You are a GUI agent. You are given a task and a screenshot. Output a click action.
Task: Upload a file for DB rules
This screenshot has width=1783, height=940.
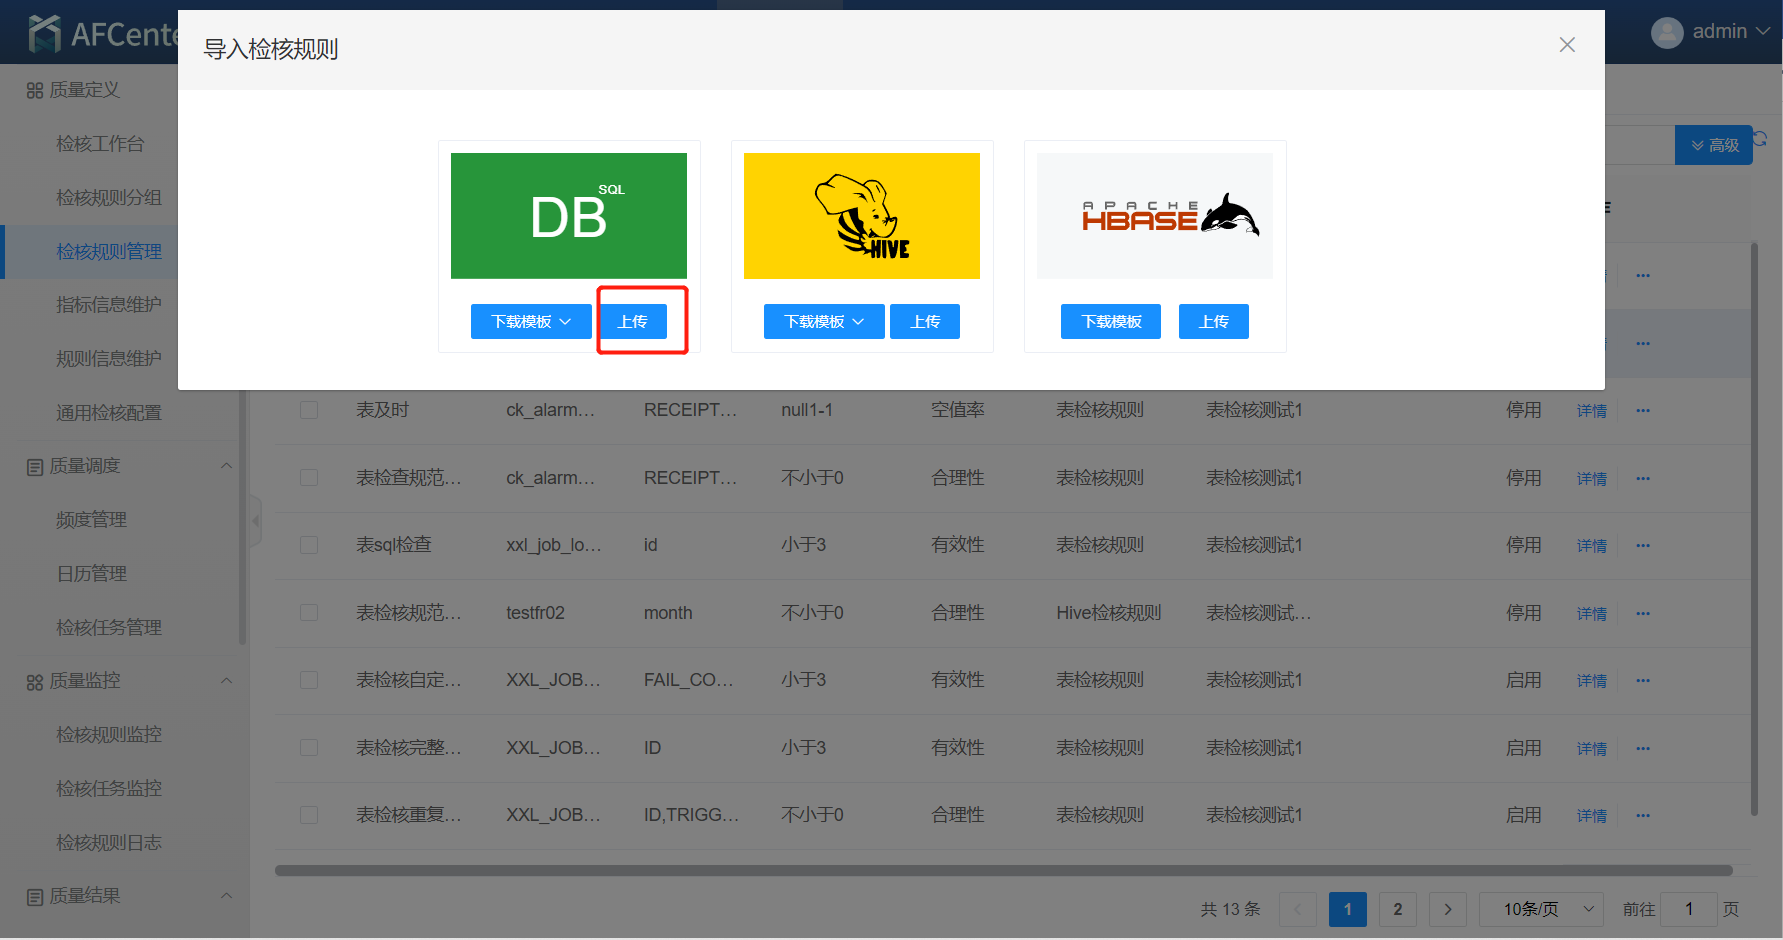pyautogui.click(x=632, y=322)
